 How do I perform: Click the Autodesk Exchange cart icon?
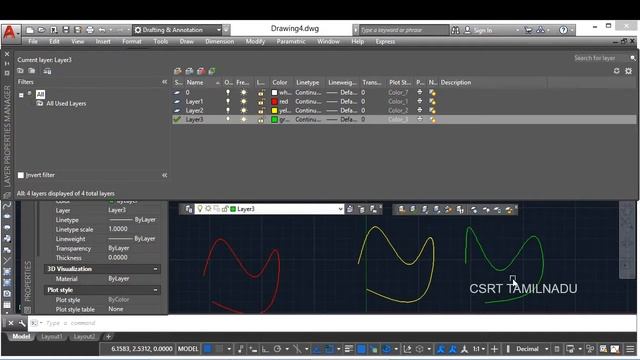529,30
